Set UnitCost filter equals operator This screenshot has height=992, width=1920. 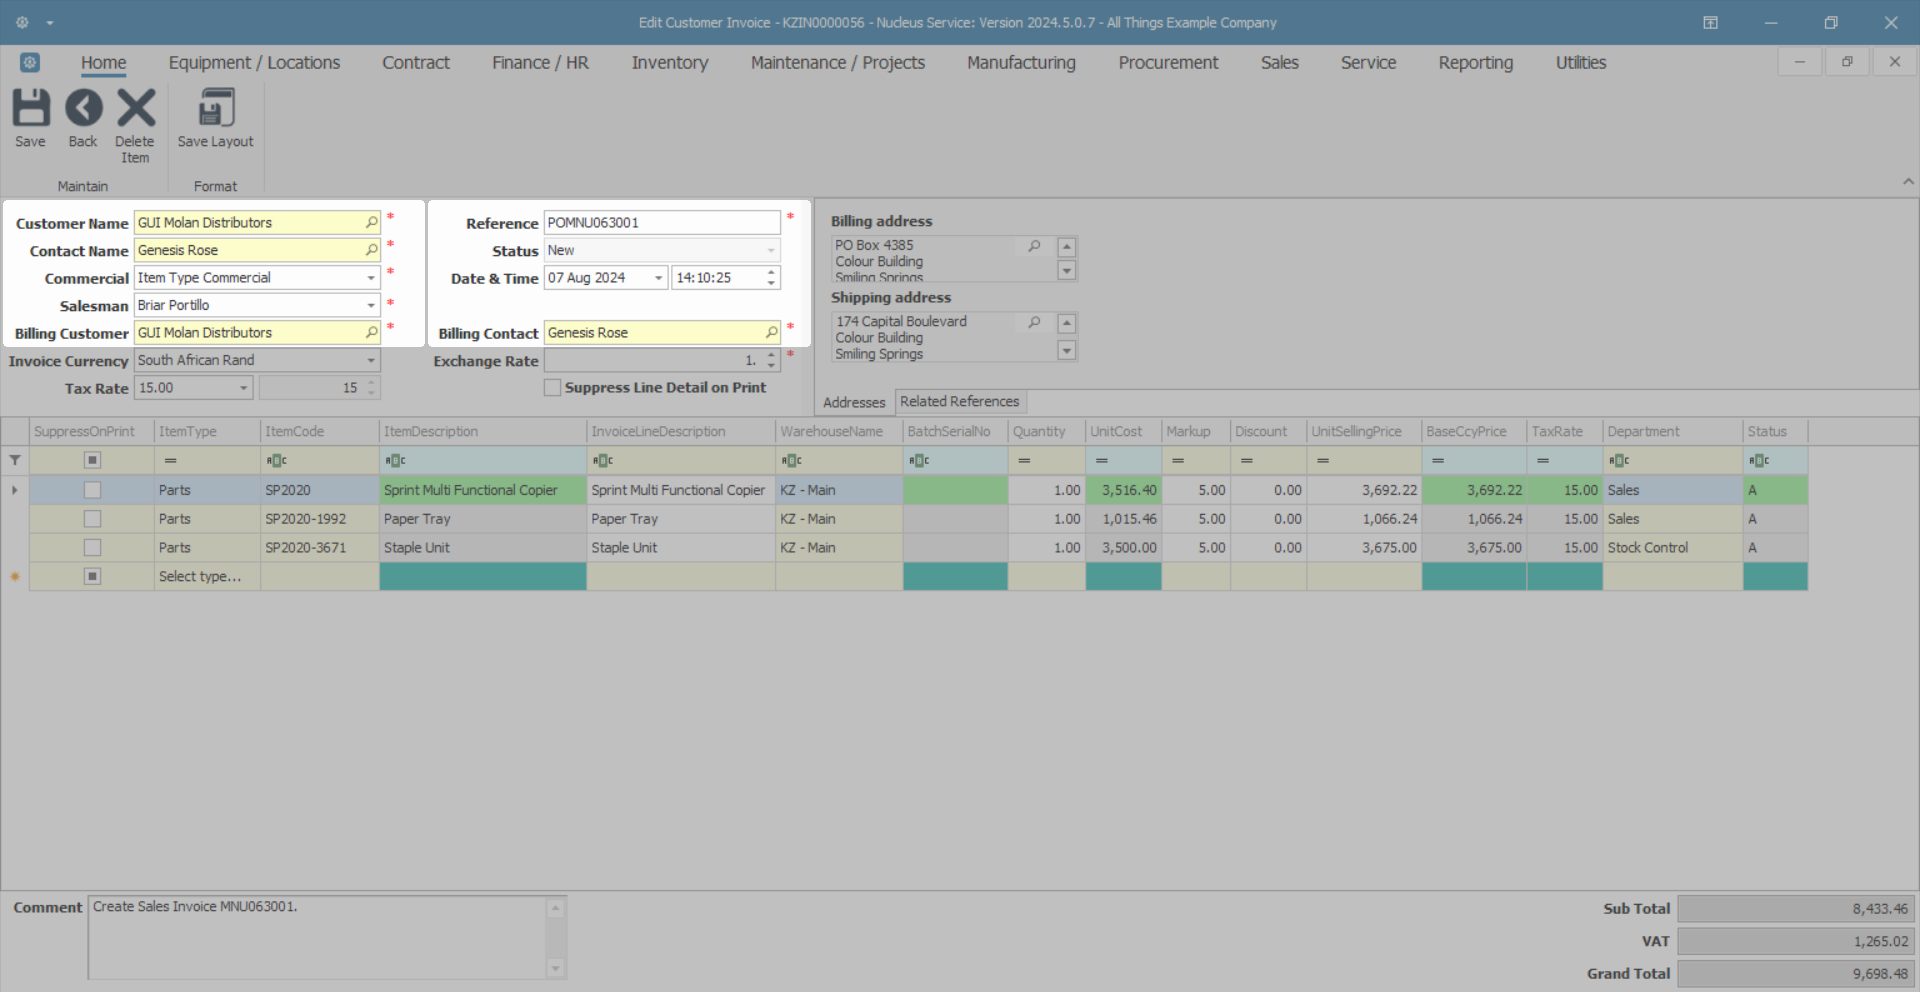coord(1101,460)
